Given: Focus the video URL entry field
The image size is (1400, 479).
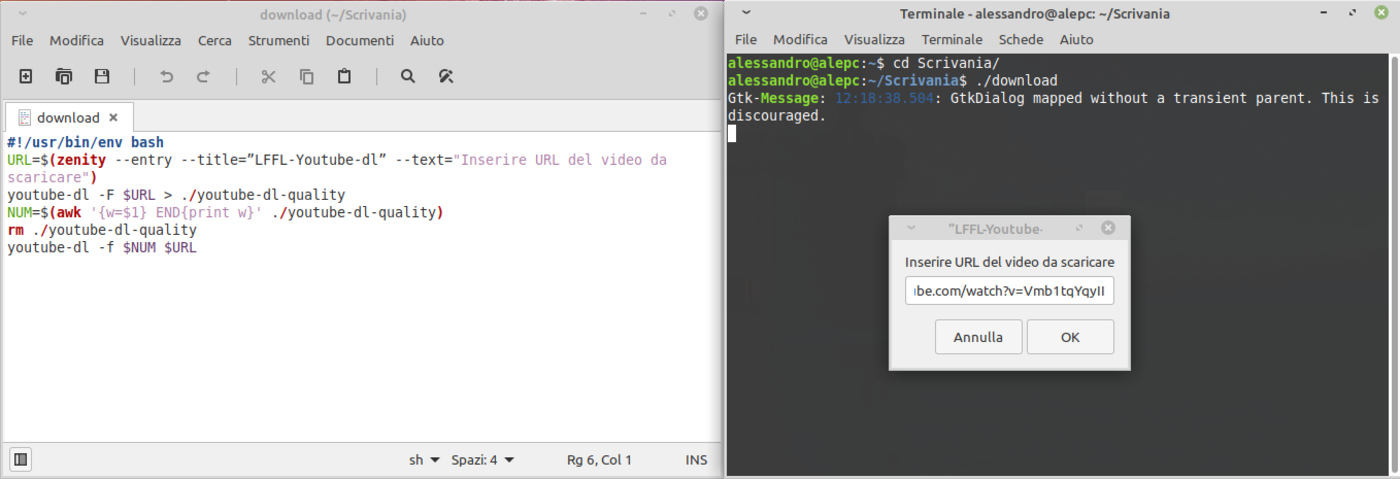Looking at the screenshot, I should tap(1010, 291).
